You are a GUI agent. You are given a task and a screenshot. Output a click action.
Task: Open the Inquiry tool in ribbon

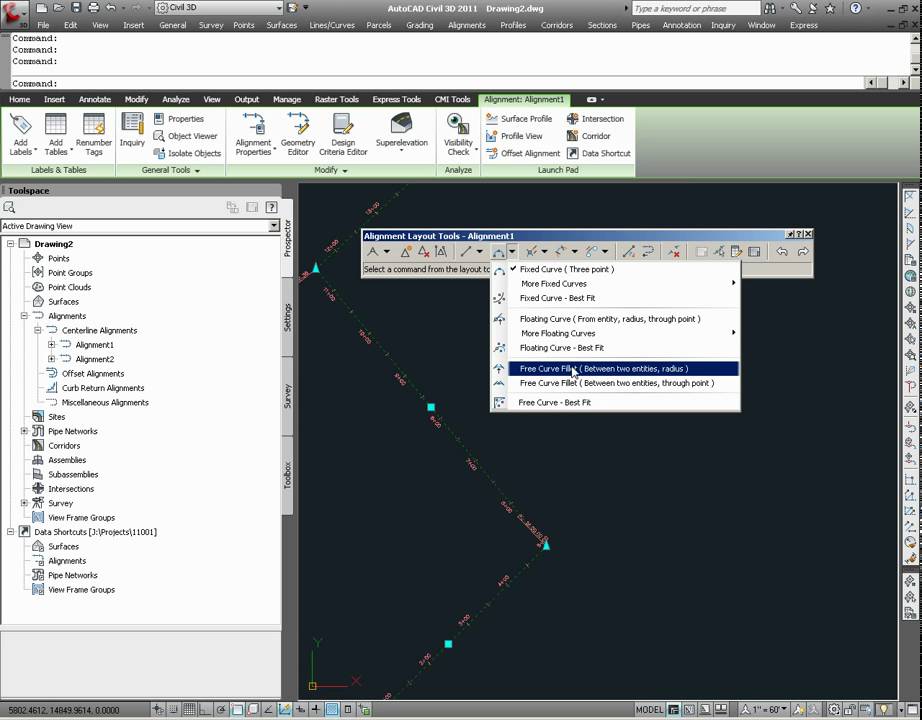(132, 131)
